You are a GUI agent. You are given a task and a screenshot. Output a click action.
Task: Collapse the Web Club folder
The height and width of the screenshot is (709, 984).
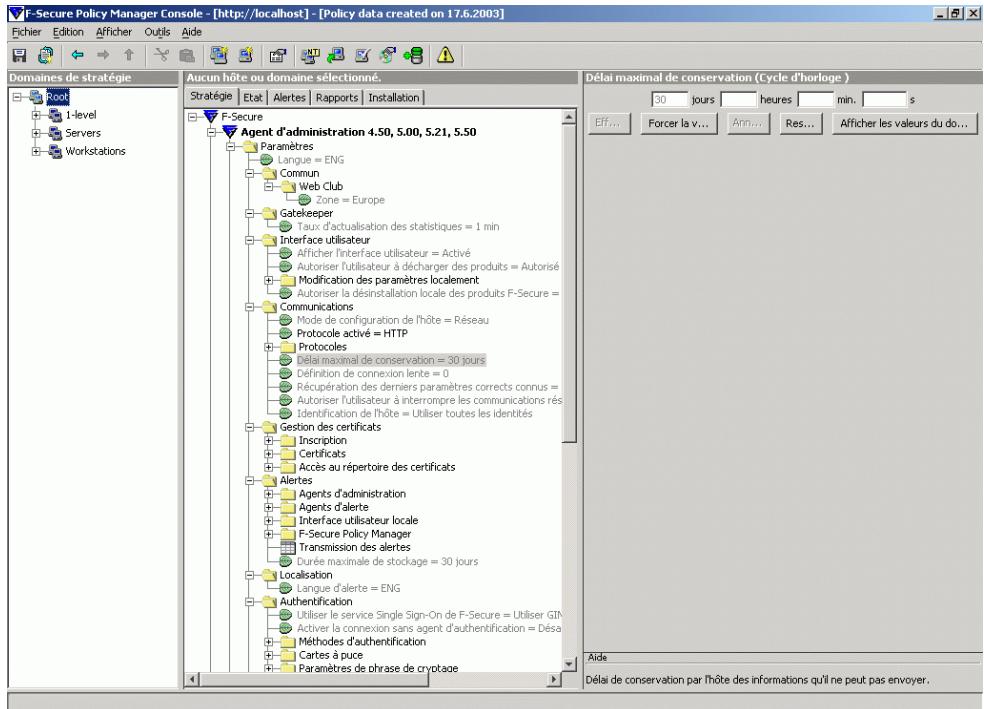click(269, 186)
